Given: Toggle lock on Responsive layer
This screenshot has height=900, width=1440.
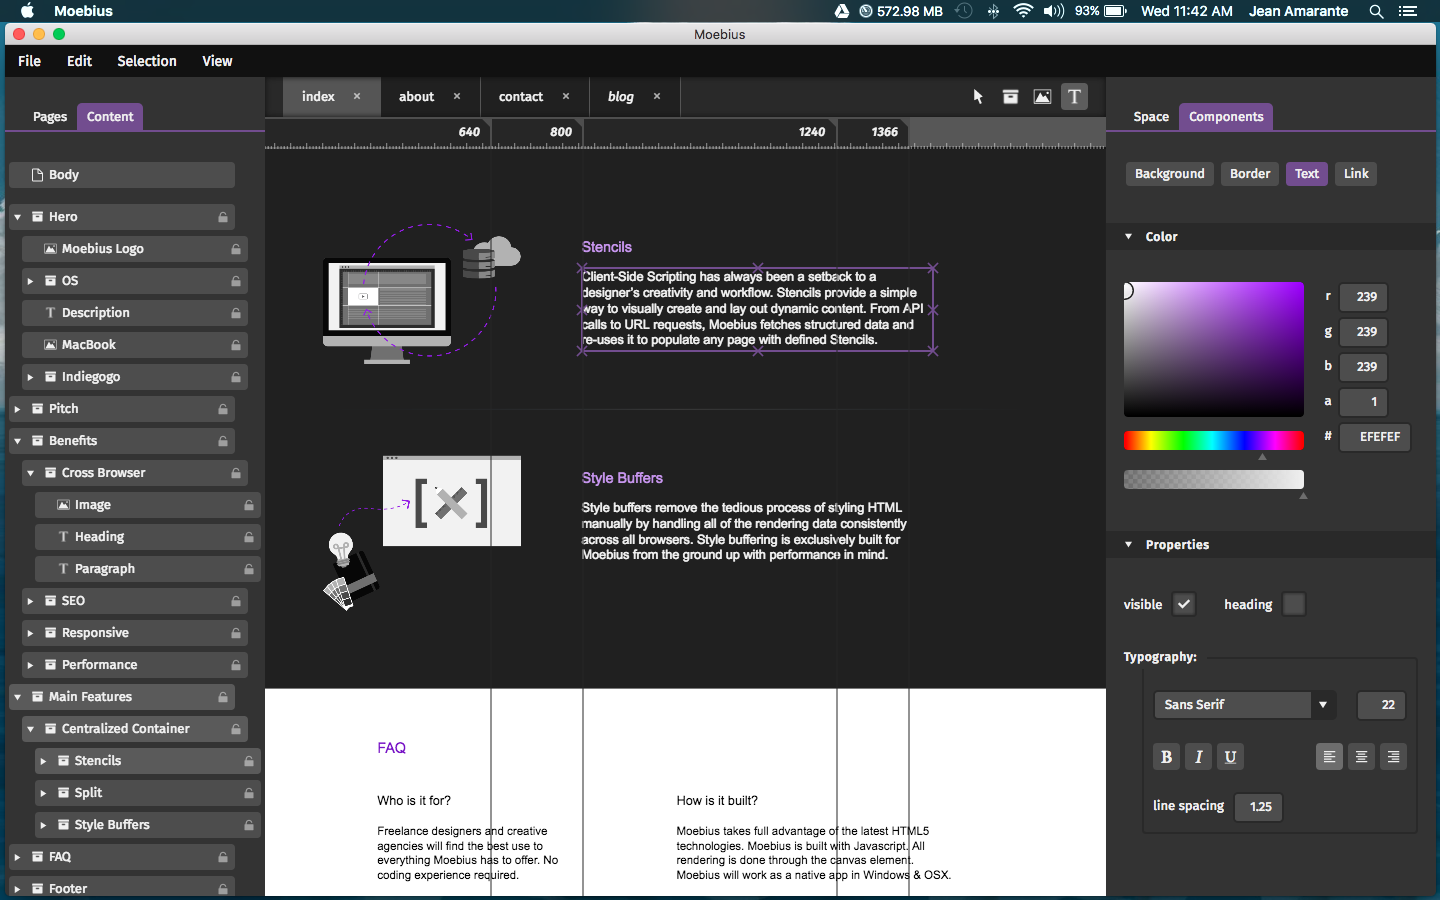Looking at the screenshot, I should pos(236,633).
